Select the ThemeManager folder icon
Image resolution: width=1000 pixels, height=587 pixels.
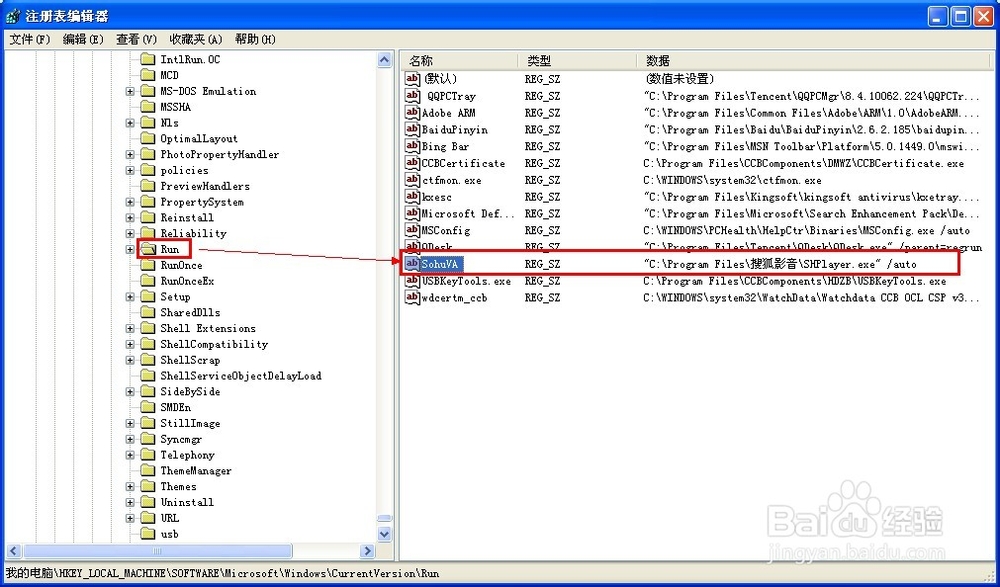point(148,471)
